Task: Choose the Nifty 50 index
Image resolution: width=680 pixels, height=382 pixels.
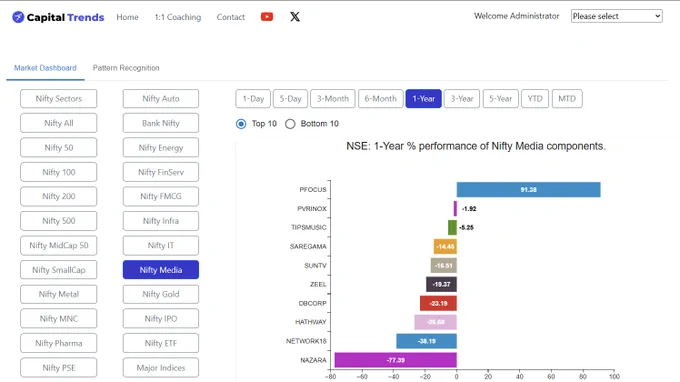Action: click(59, 148)
